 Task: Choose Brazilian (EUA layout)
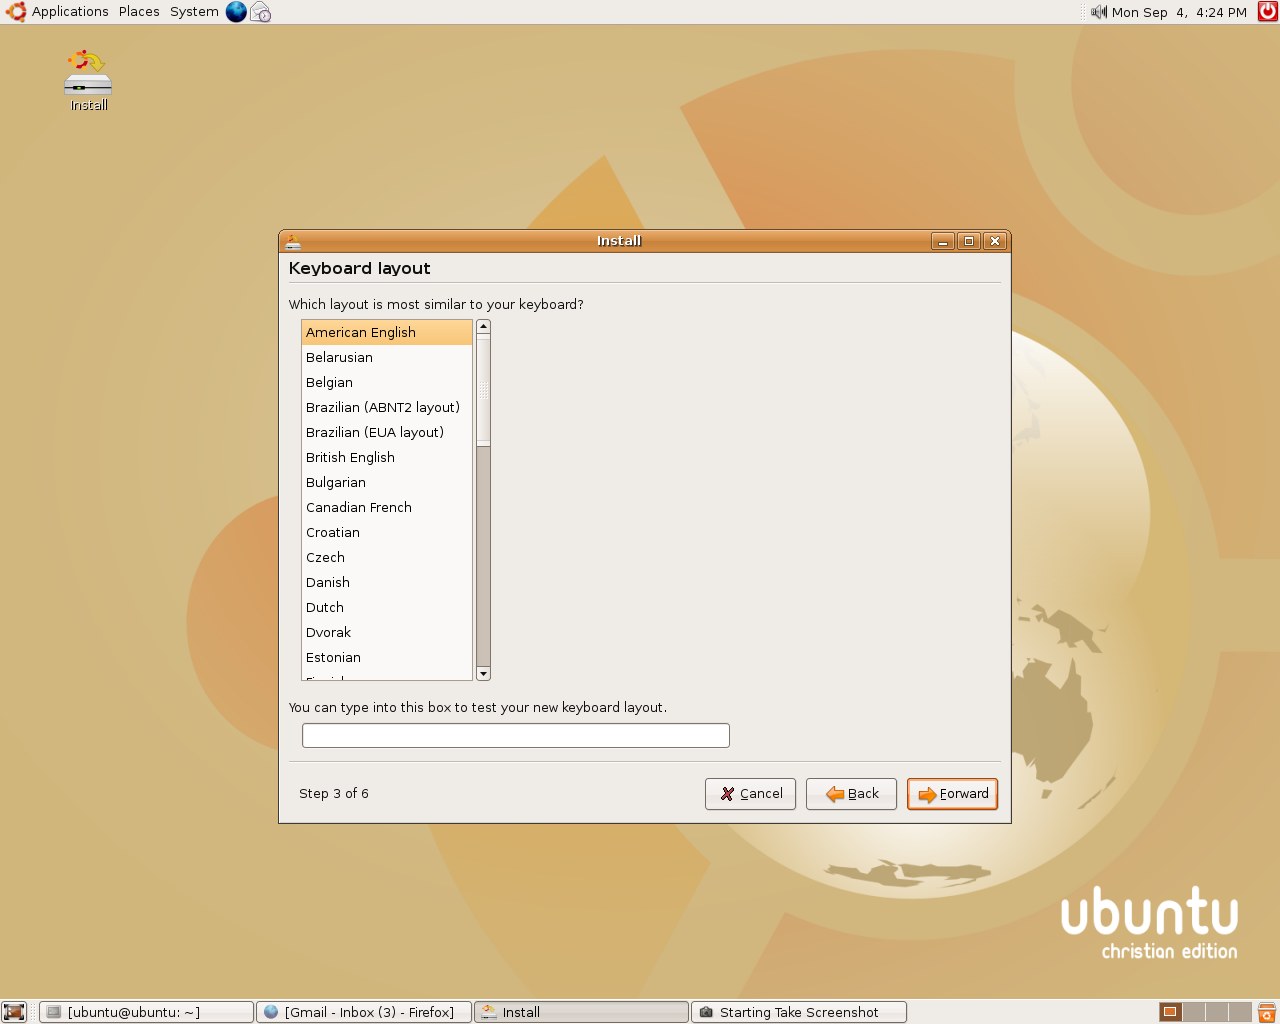tap(387, 432)
